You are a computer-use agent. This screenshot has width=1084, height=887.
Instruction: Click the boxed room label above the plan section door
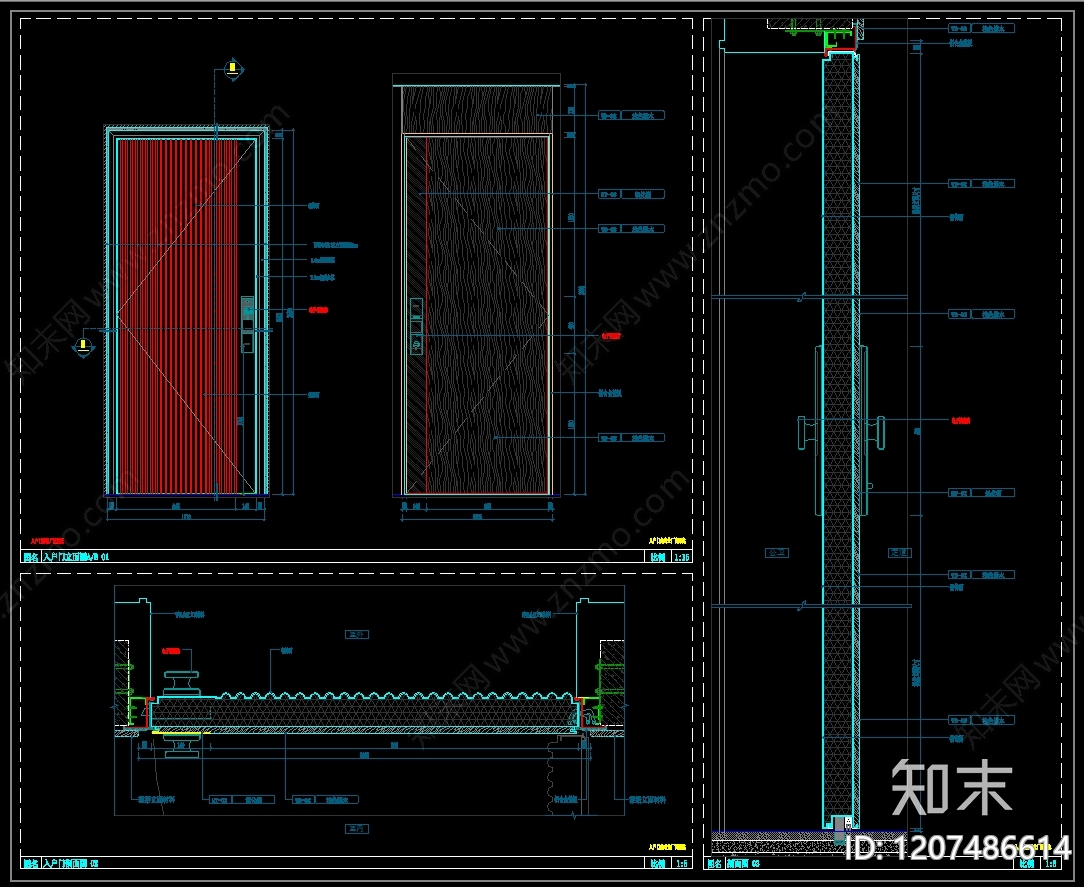click(x=356, y=634)
